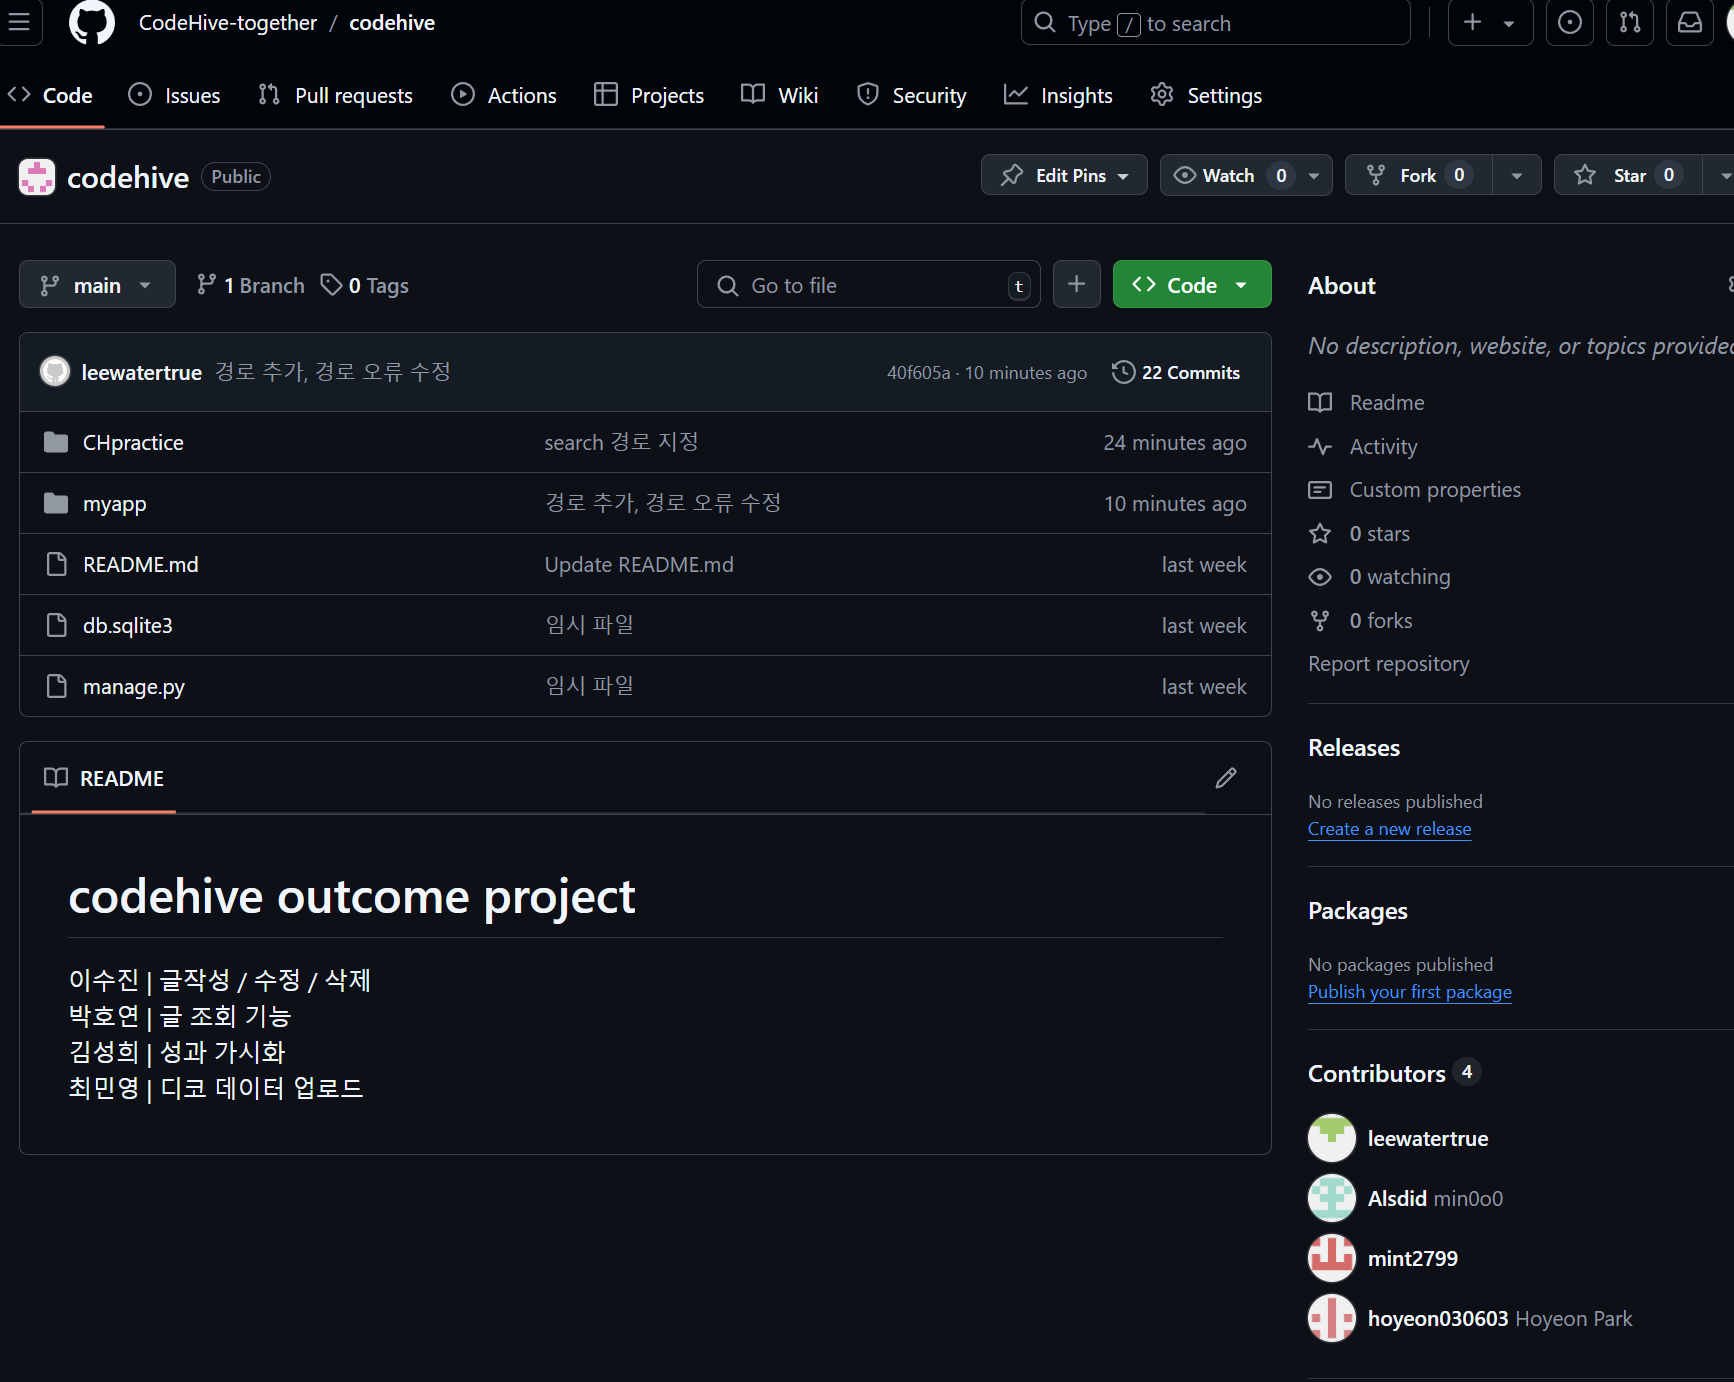Click the codehive organization avatar icon
Image resolution: width=1734 pixels, height=1382 pixels.
point(37,177)
